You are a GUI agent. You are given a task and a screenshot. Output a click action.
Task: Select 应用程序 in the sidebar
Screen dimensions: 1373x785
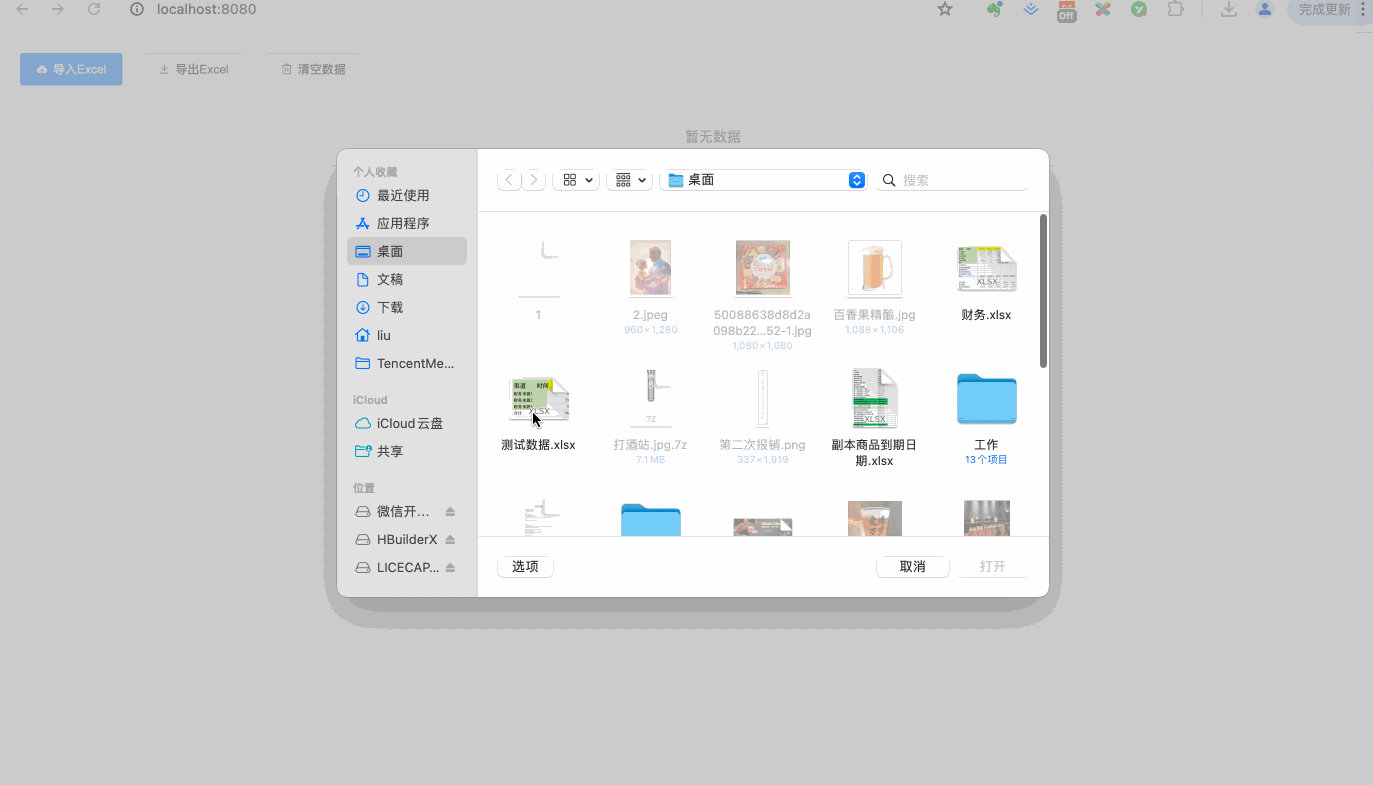(407, 223)
